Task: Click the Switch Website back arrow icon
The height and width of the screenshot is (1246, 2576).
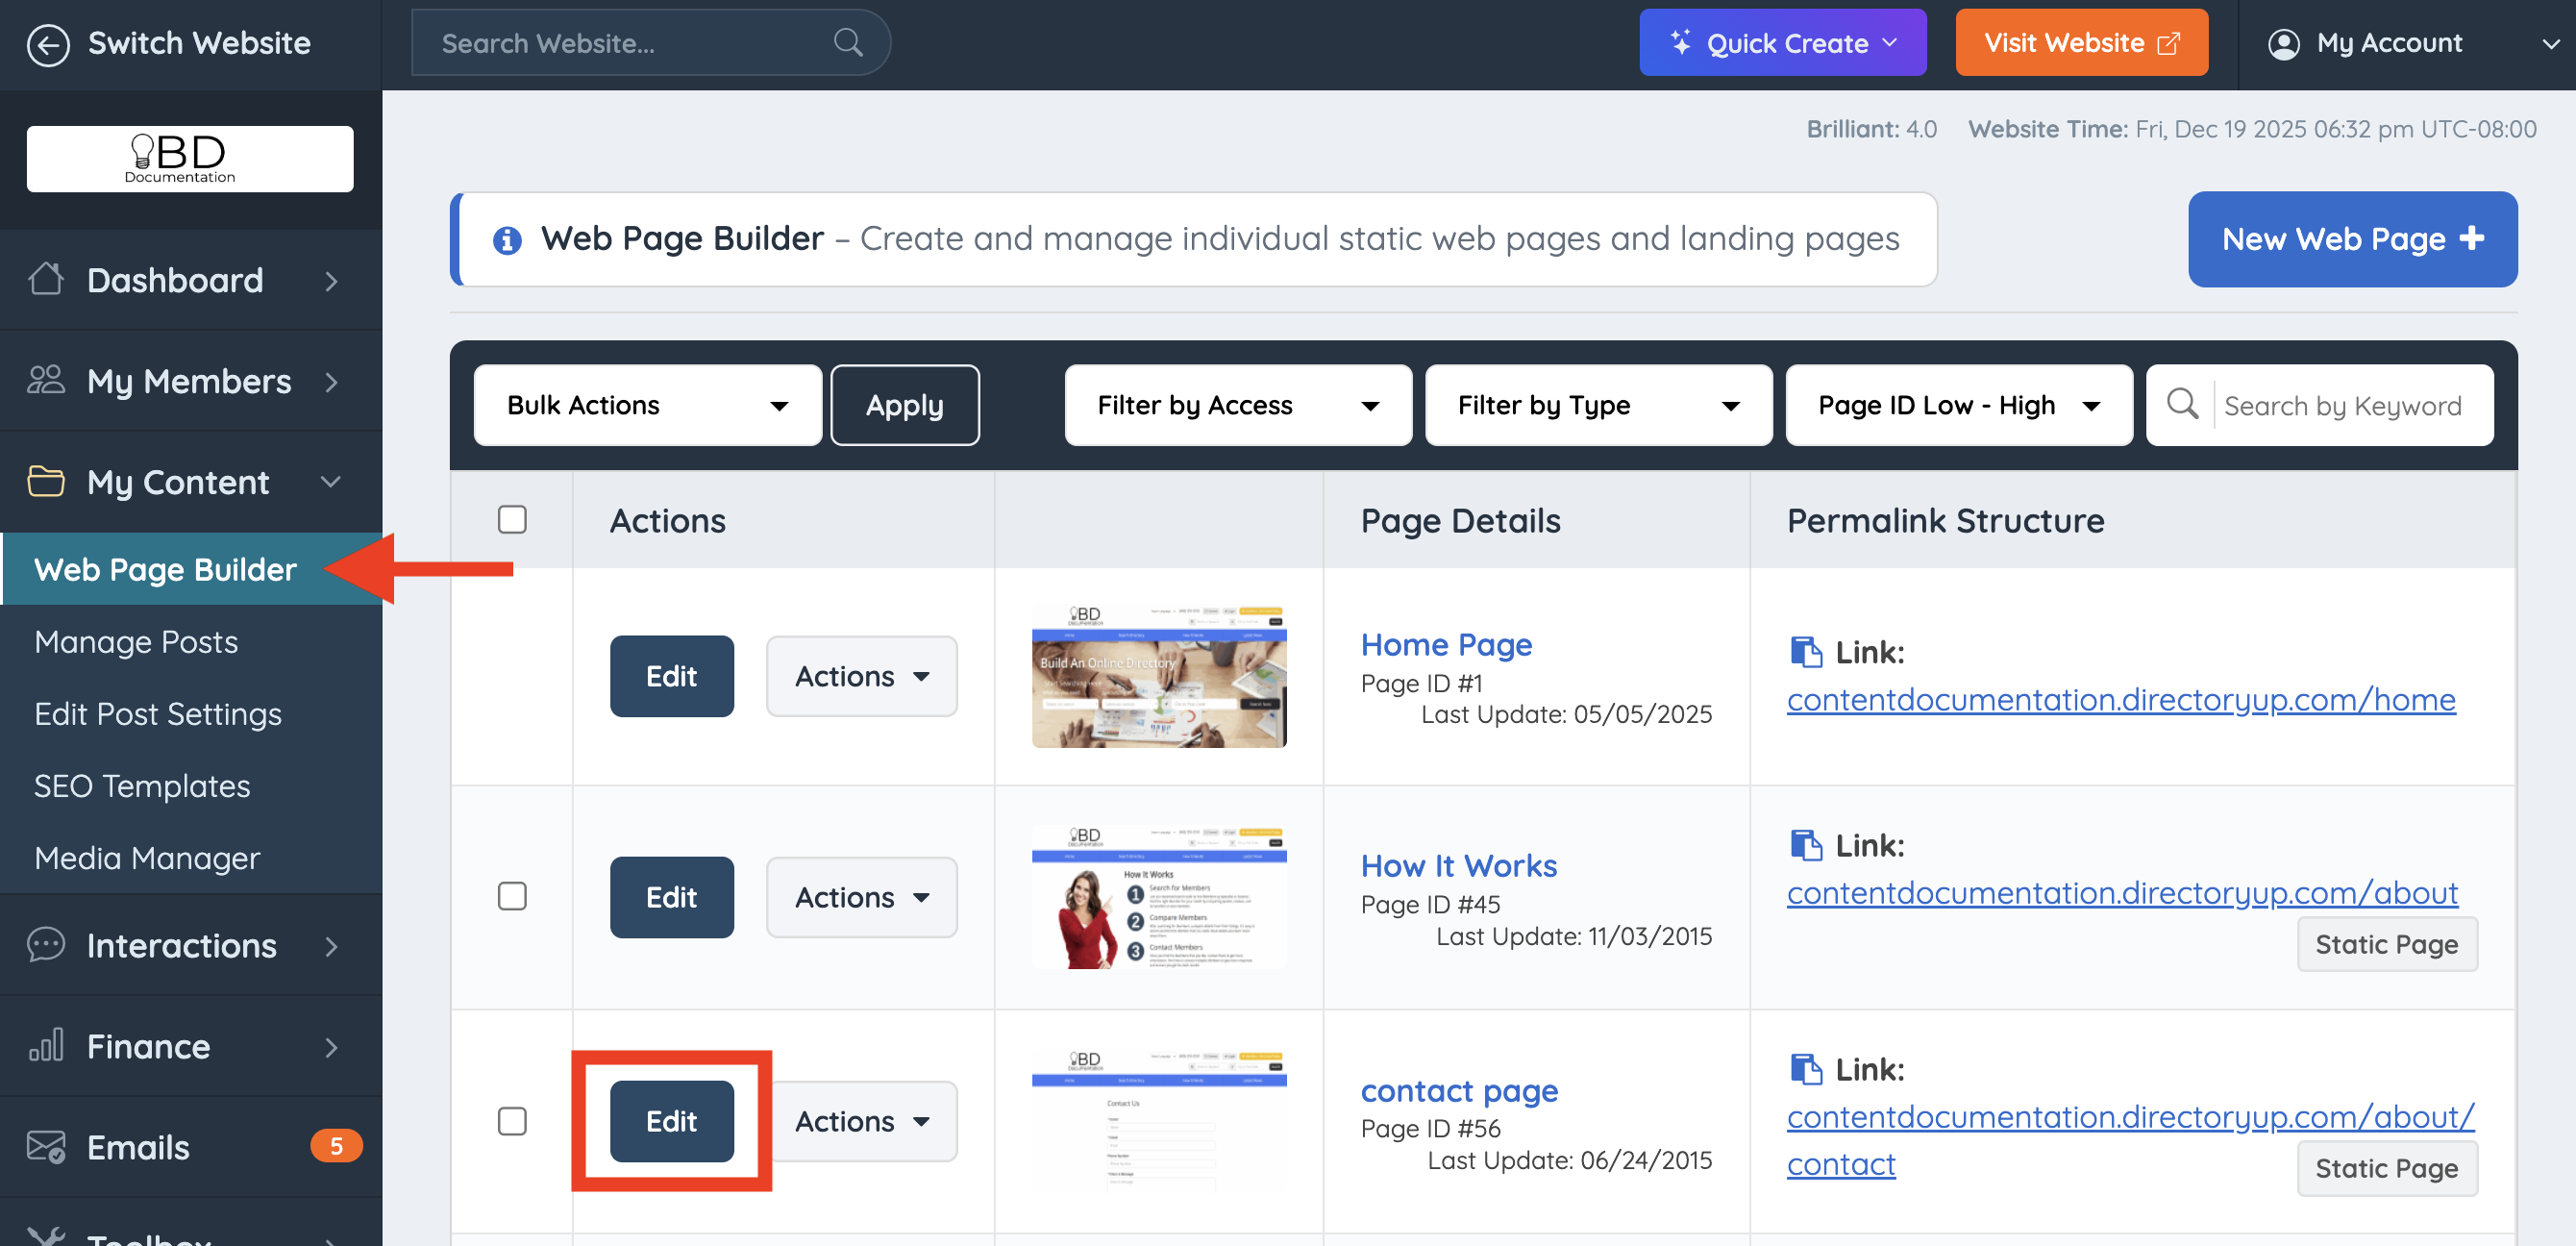Action: tap(47, 44)
